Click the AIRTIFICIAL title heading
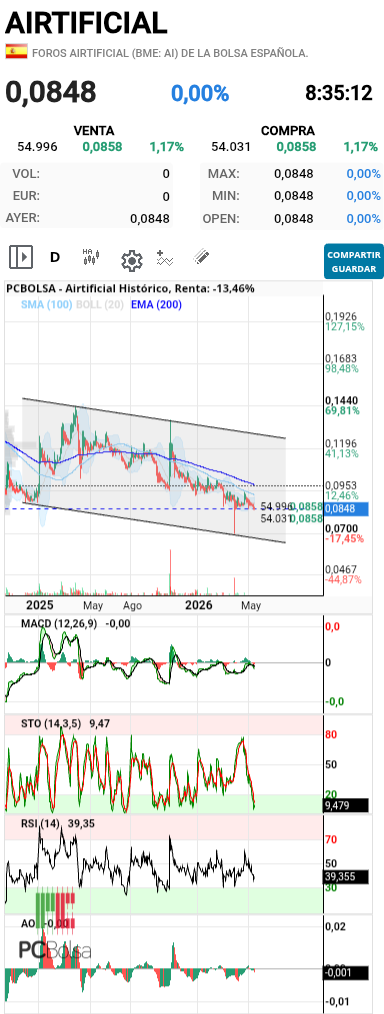The height and width of the screenshot is (1014, 384). 86,23
